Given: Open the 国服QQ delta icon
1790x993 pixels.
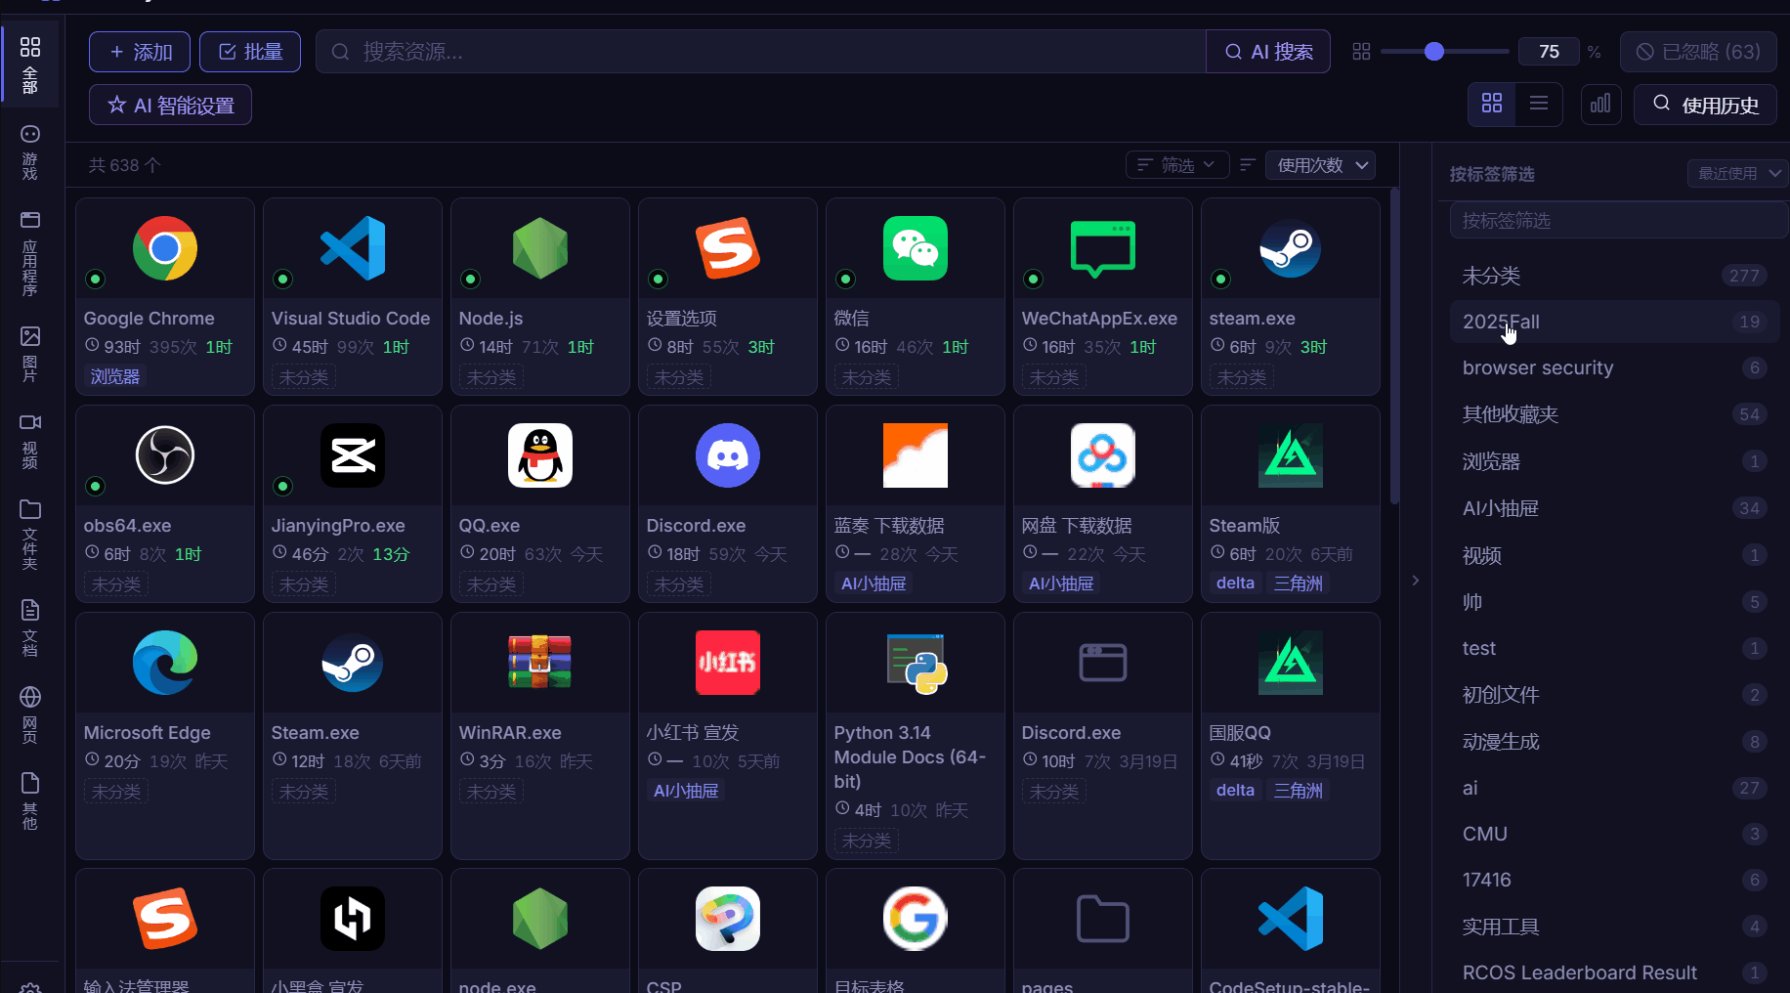Looking at the screenshot, I should (x=1290, y=662).
